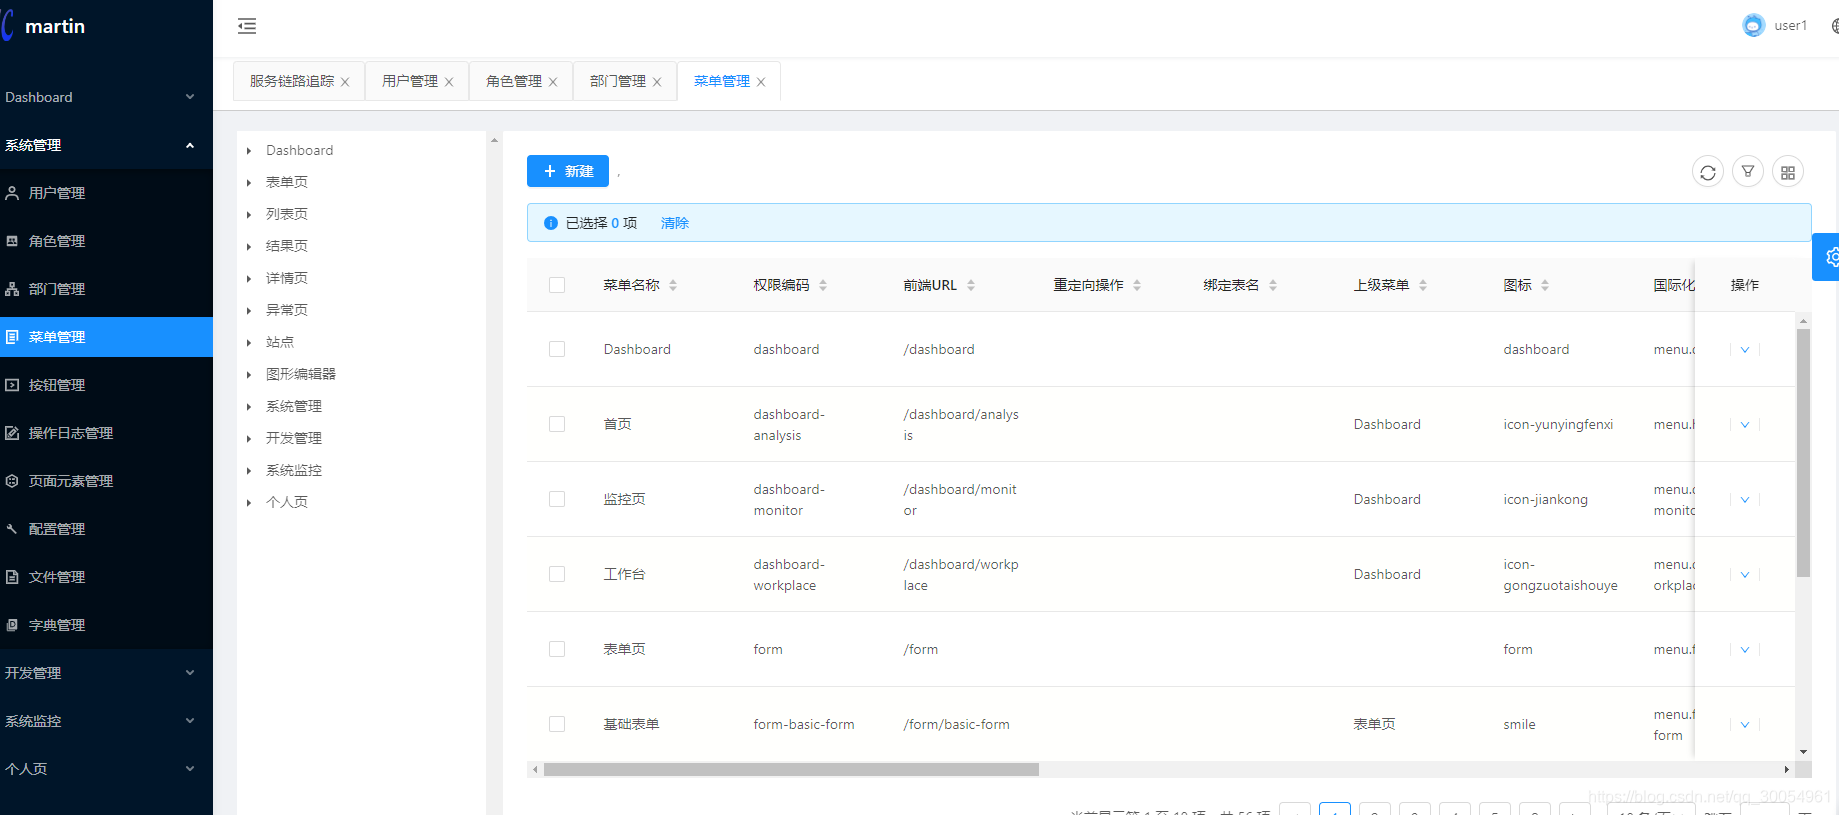Select 菜单管理 in the sidebar
Image resolution: width=1839 pixels, height=815 pixels.
[106, 337]
